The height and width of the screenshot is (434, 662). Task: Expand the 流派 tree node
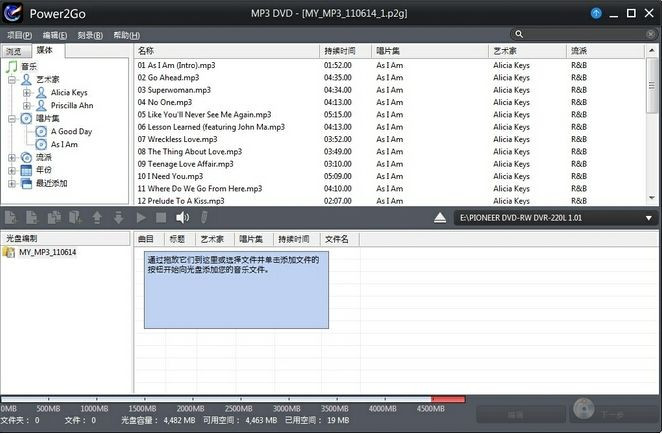click(12, 157)
